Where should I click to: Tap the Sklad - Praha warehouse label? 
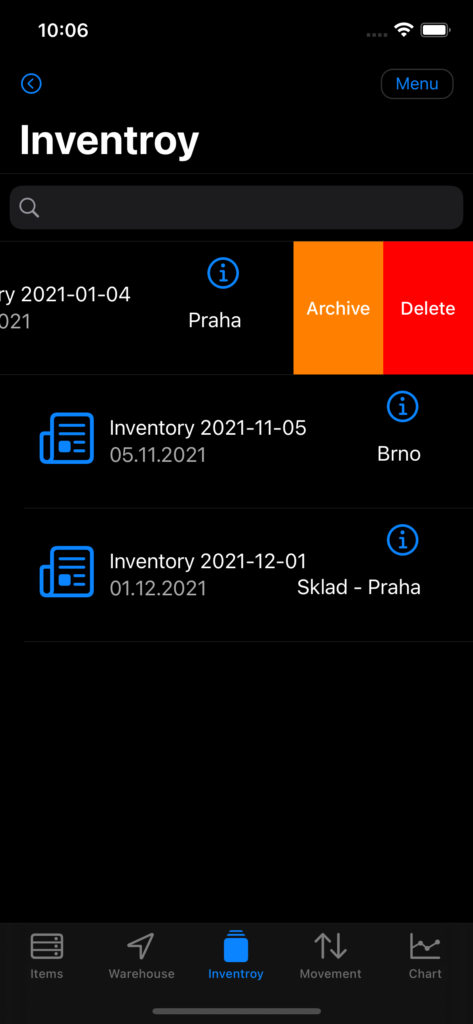tap(359, 587)
